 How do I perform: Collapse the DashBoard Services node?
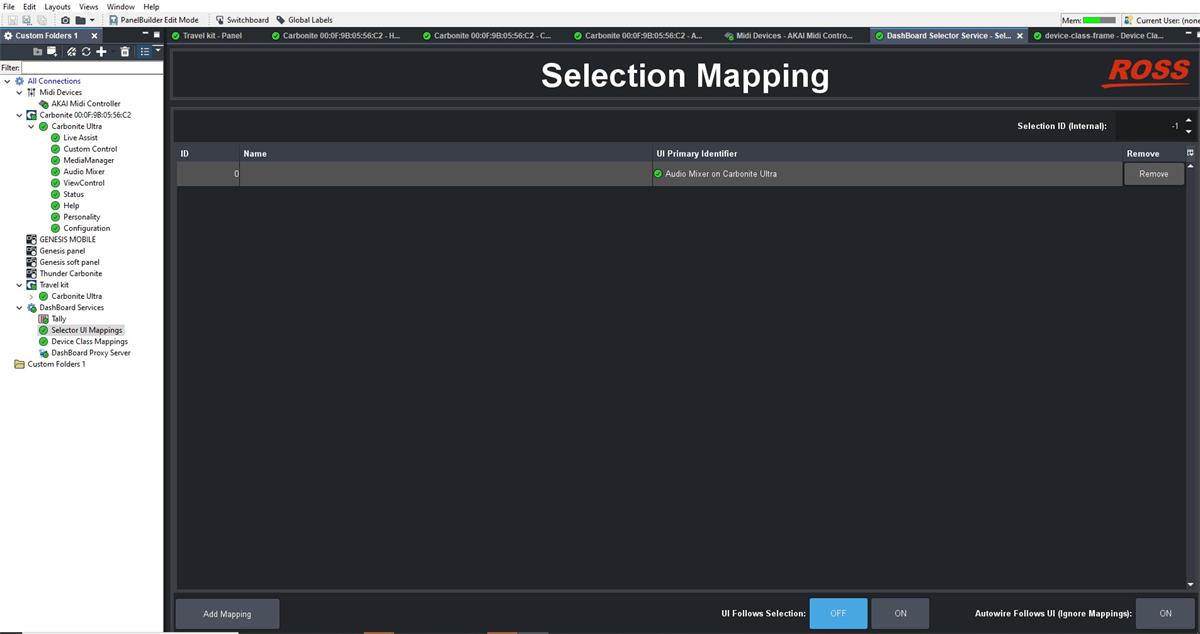(19, 307)
